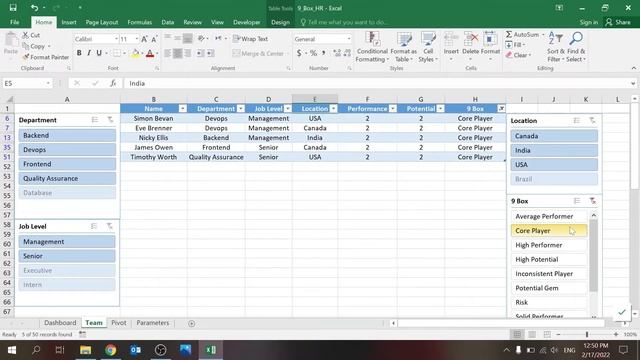Increase font size with the large A icon
Image resolution: width=640 pixels, height=360 pixels.
144,39
